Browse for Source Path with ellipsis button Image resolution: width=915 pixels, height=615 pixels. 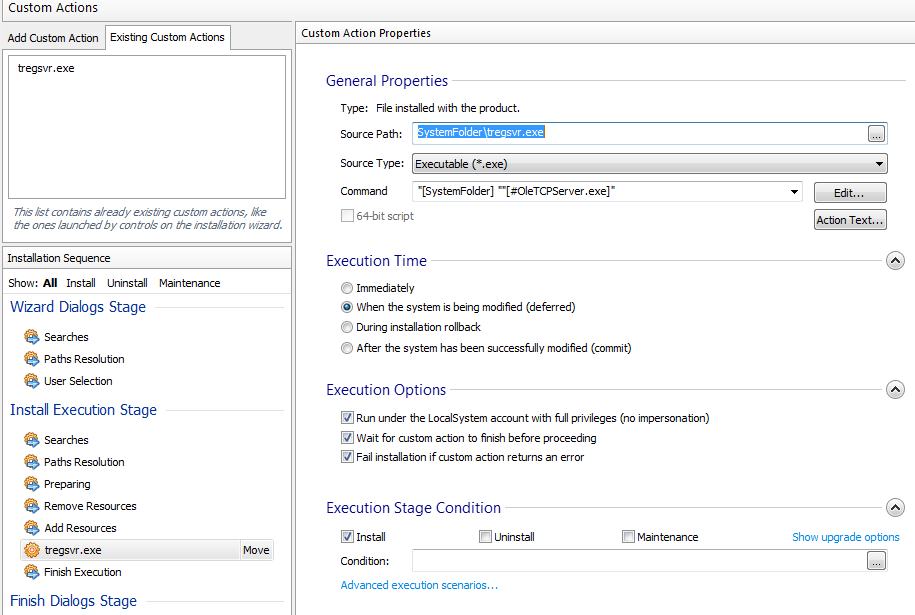pyautogui.click(x=876, y=133)
